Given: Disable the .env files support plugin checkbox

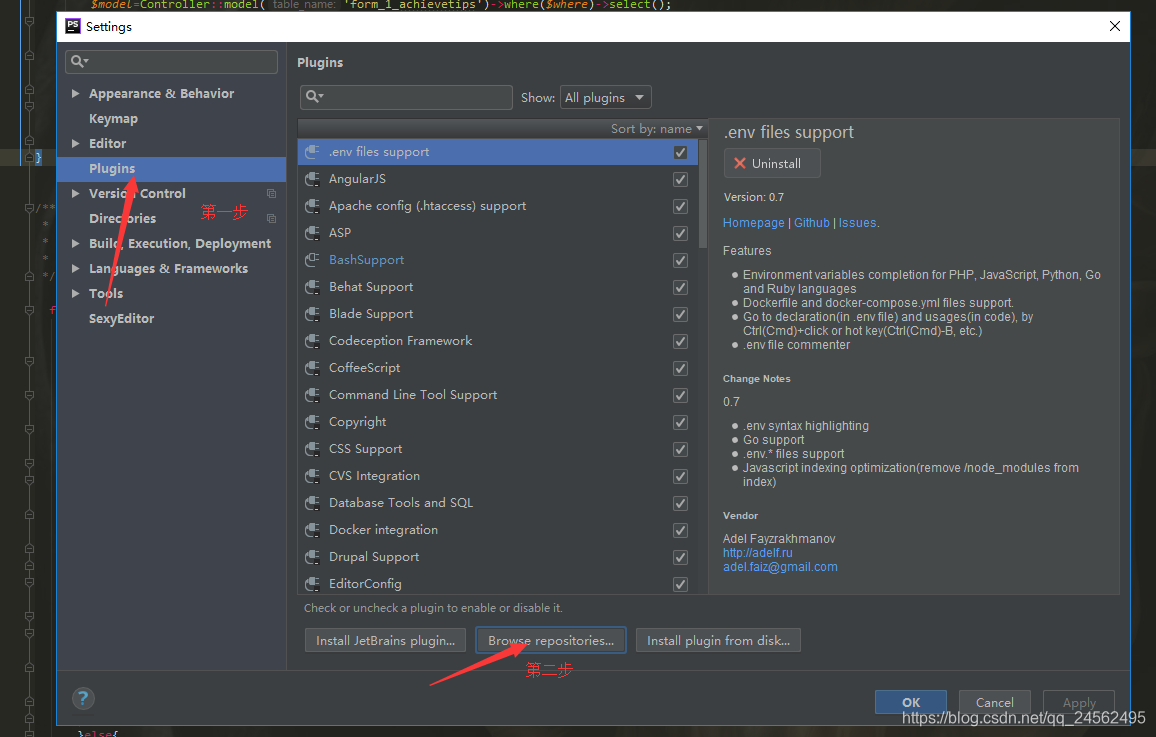Looking at the screenshot, I should pos(680,153).
